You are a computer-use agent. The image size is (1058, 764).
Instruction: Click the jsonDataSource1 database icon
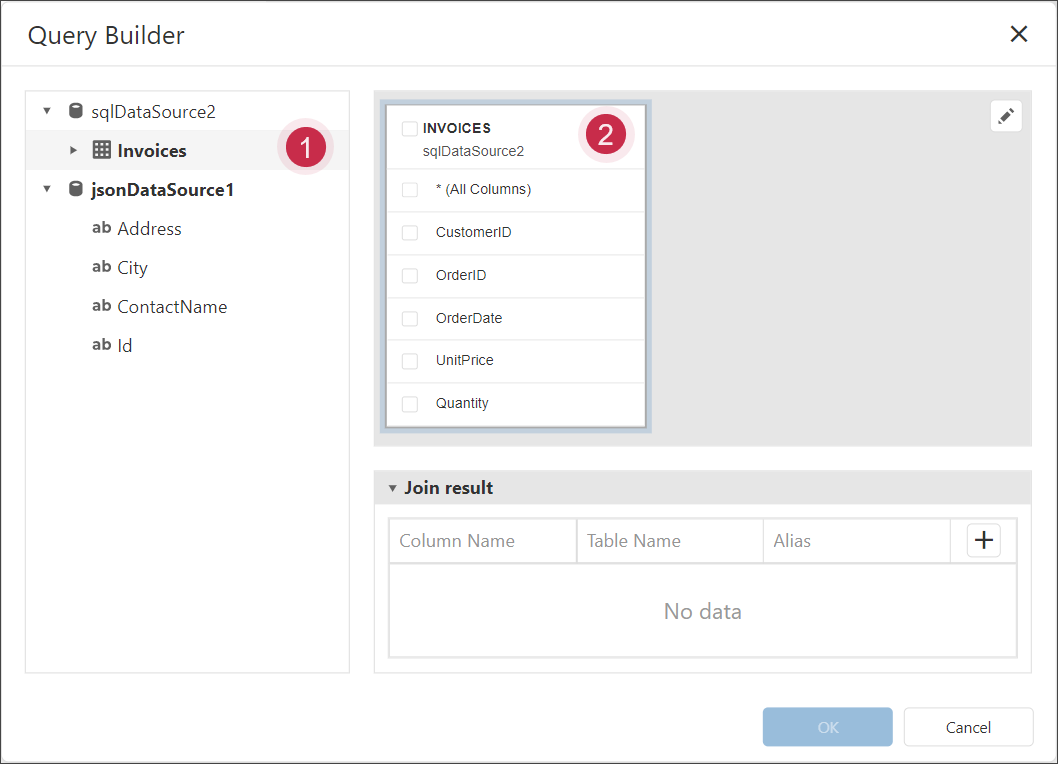click(x=76, y=189)
